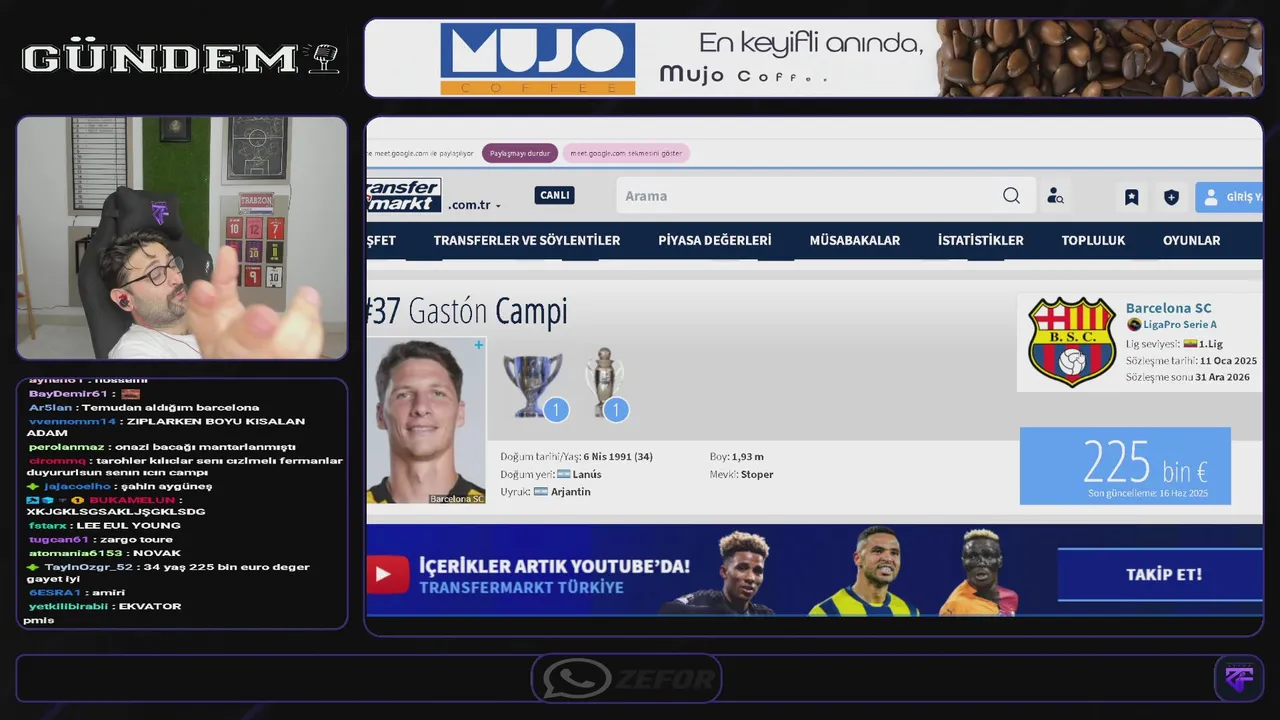Click the height value '1,93 m'
The height and width of the screenshot is (720, 1280).
coord(747,456)
